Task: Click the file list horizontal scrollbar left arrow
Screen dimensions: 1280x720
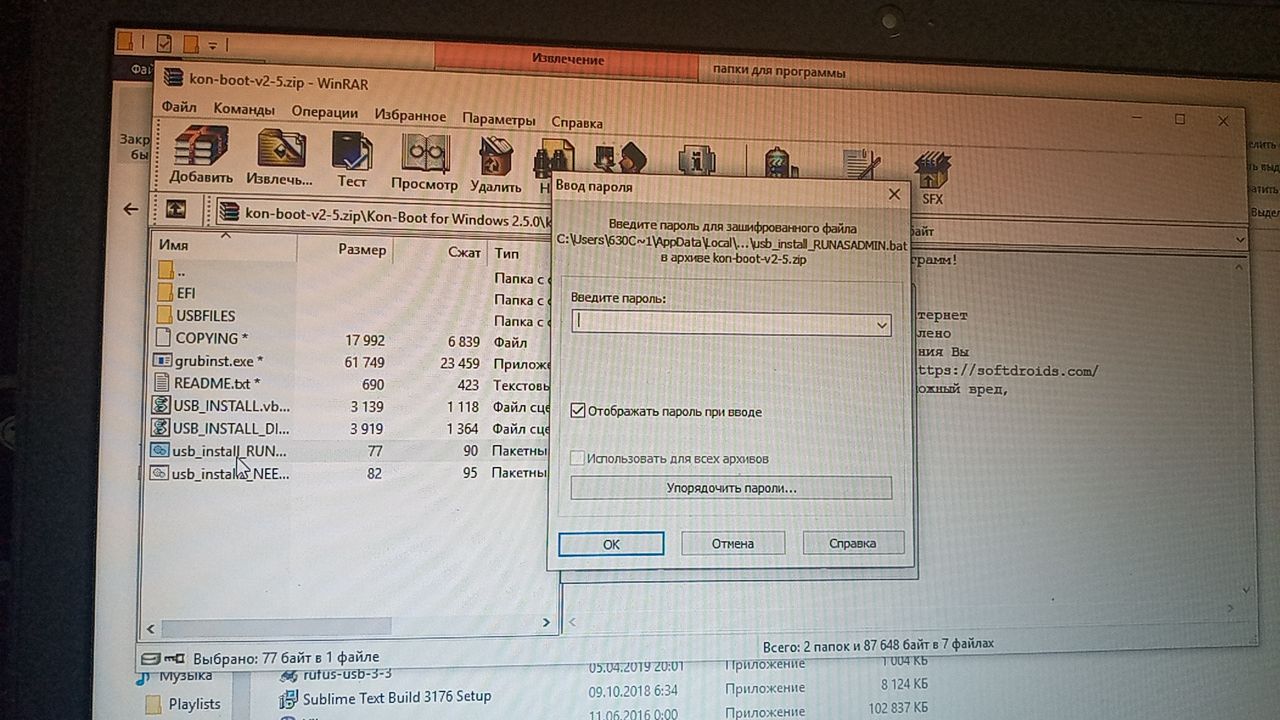Action: tap(151, 629)
